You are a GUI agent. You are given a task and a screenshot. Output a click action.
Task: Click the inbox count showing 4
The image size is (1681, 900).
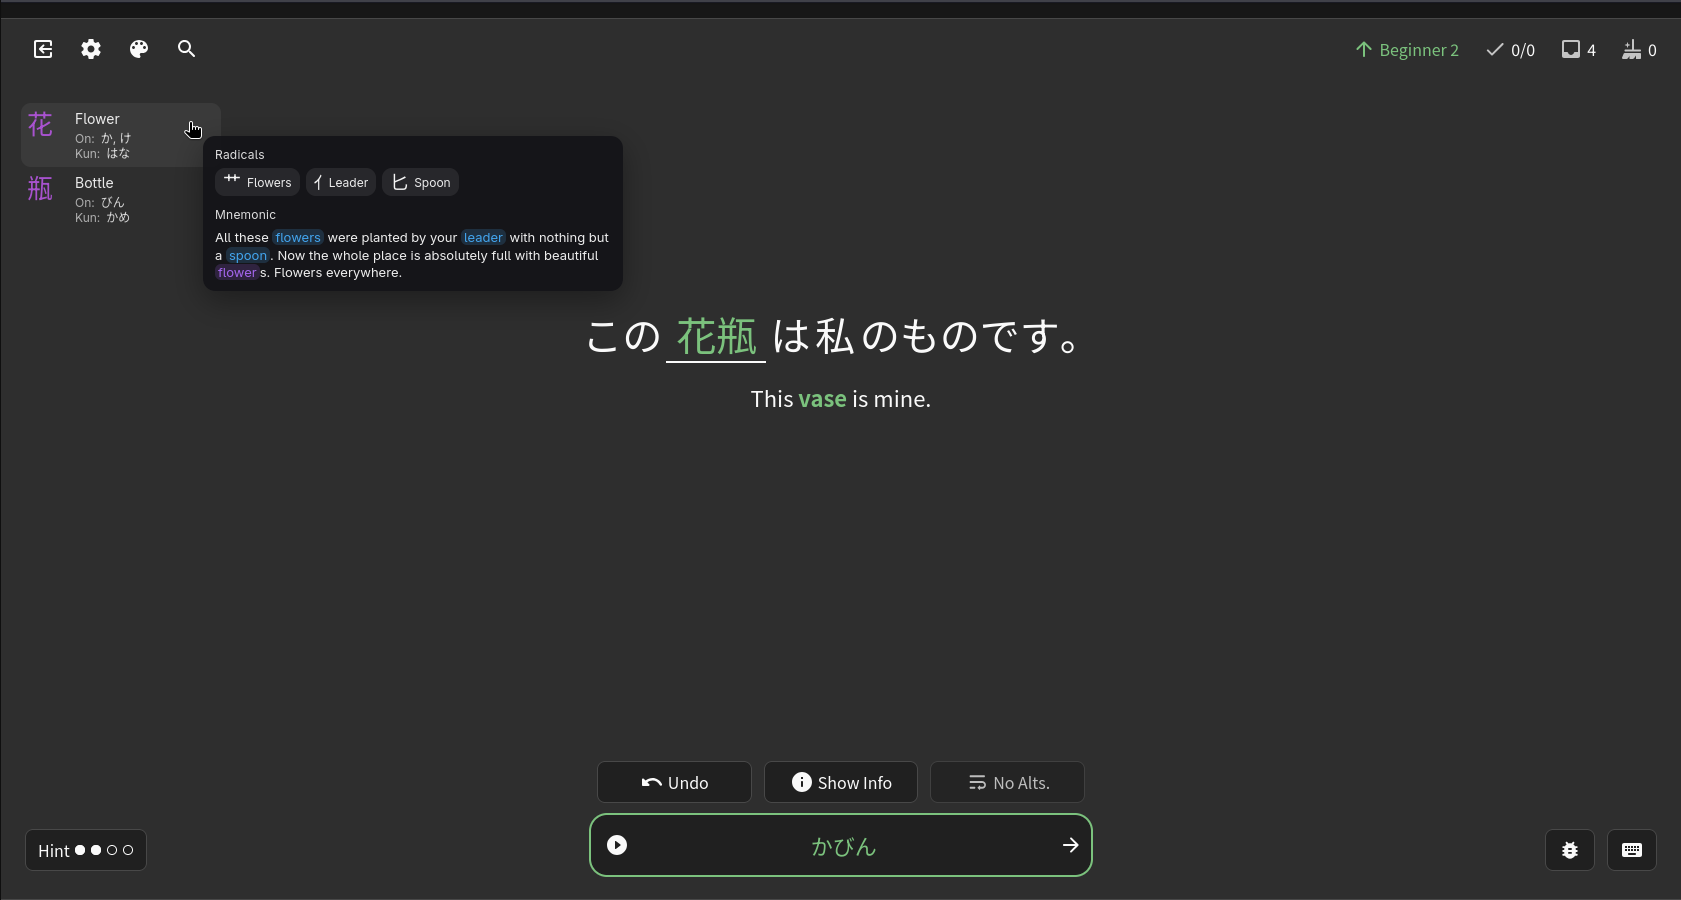(x=1578, y=50)
